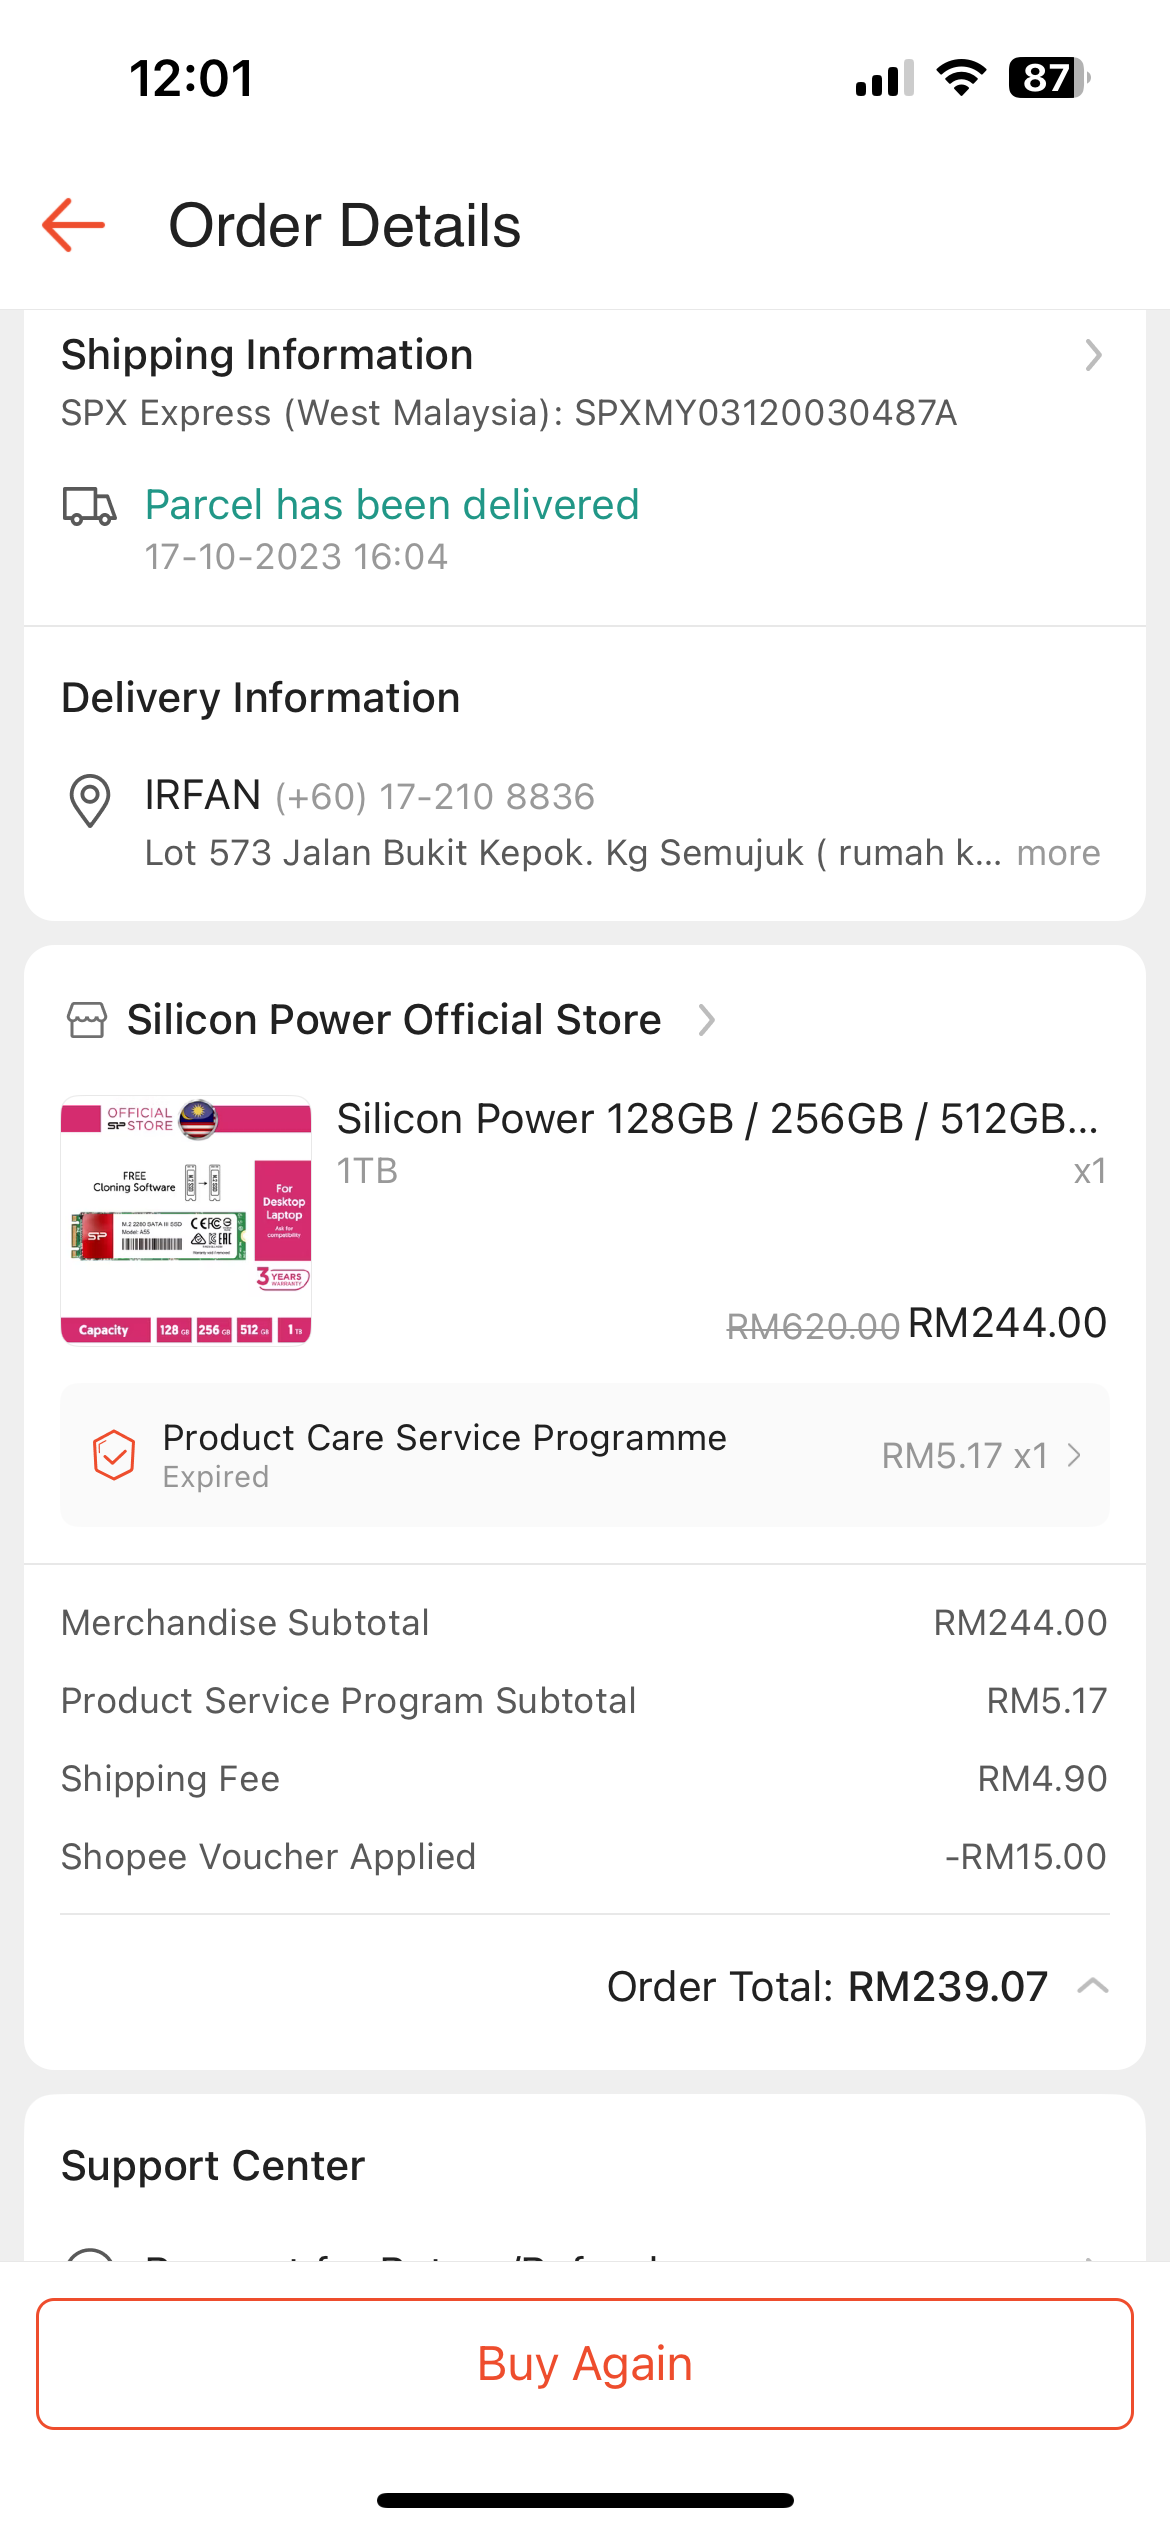Open the Silicon Power SSD product thumbnail
This screenshot has height=2532, width=1170.
click(x=186, y=1220)
